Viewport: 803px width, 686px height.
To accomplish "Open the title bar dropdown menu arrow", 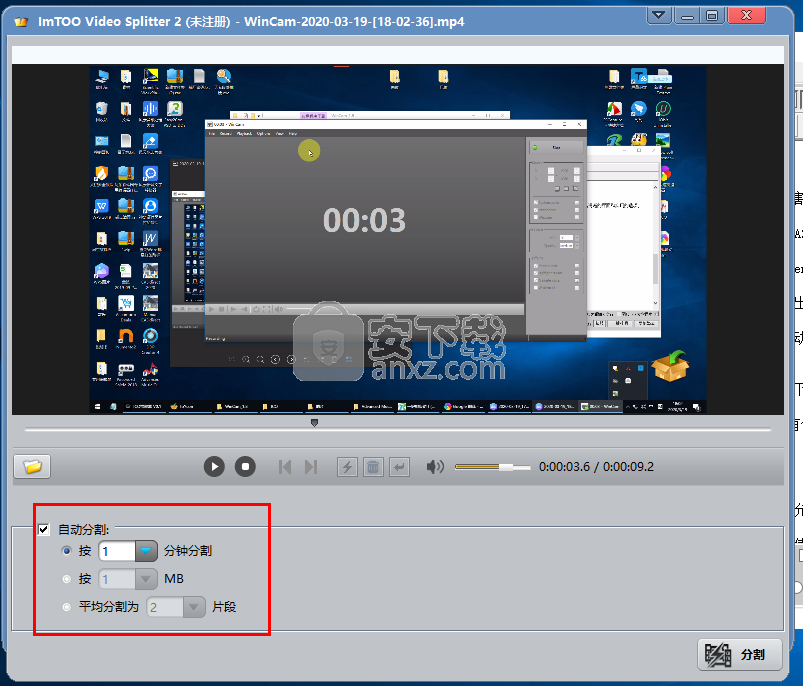I will (659, 15).
